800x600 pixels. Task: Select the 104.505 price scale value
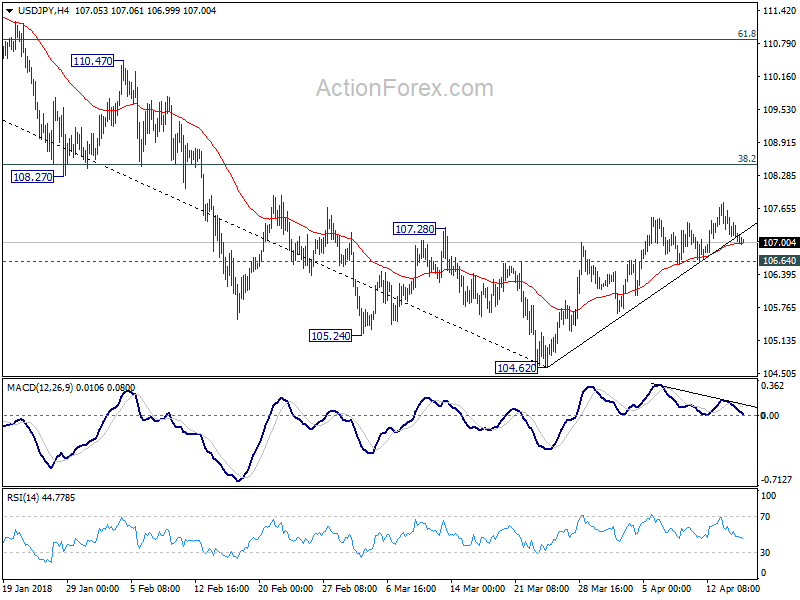tap(779, 373)
